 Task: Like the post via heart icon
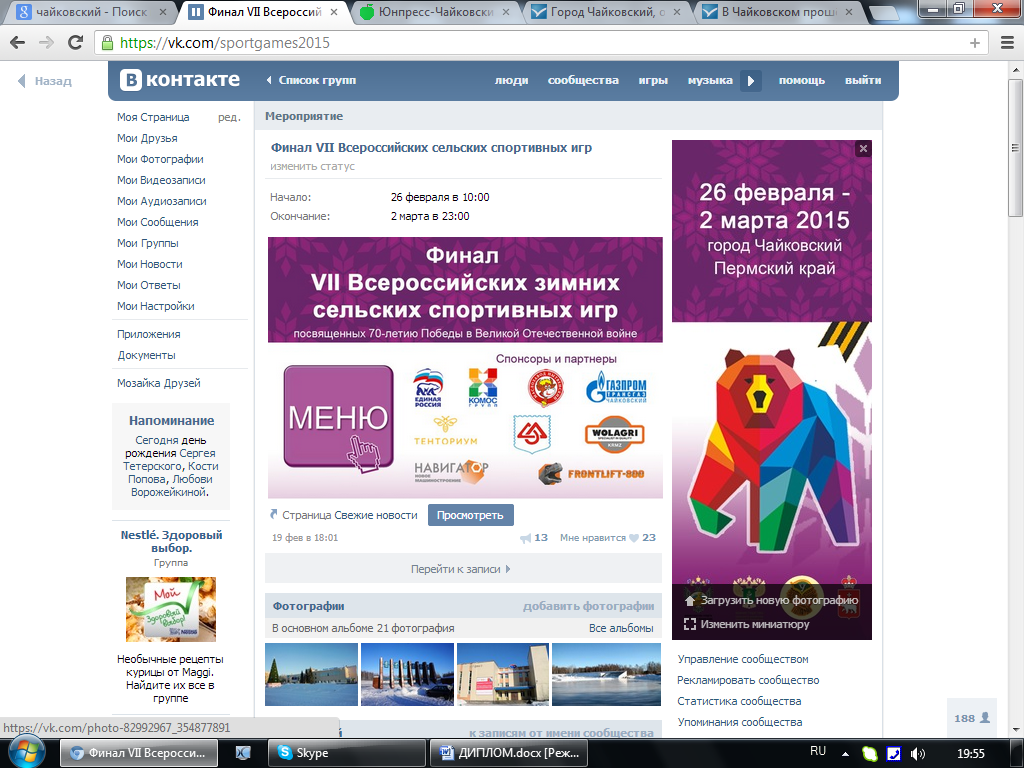[x=633, y=538]
